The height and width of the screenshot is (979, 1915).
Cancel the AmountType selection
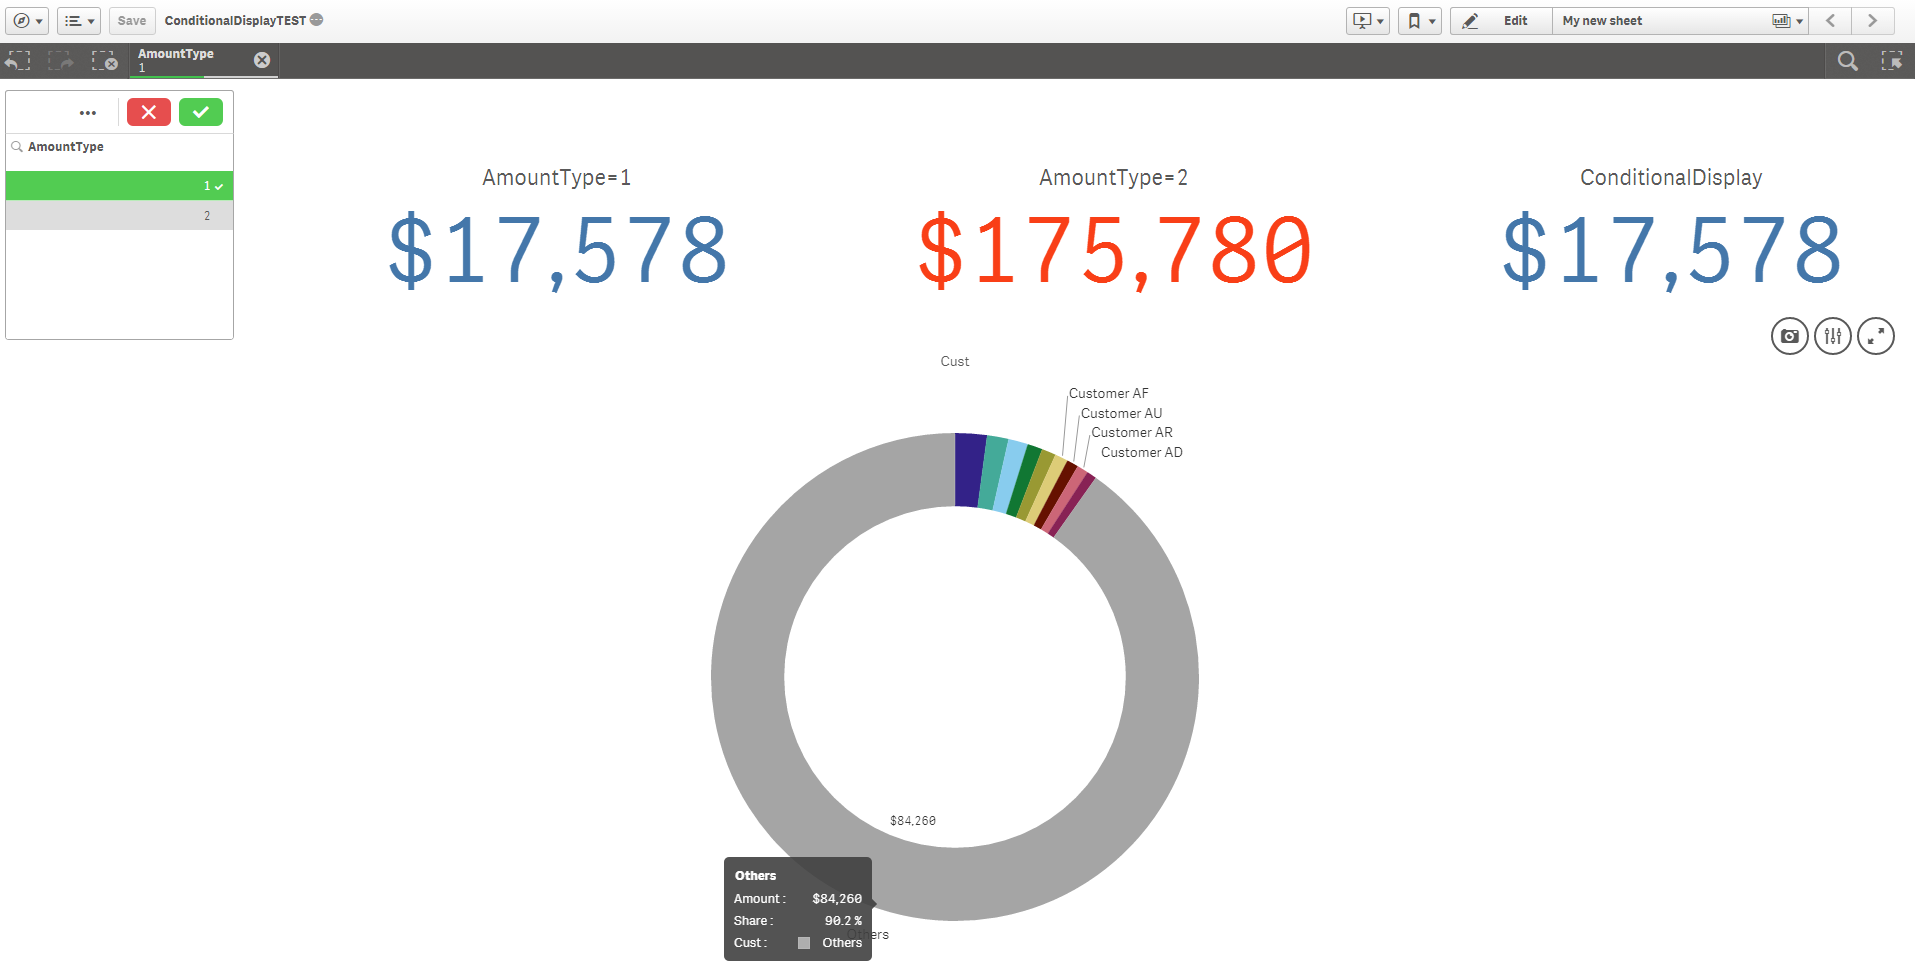[x=149, y=112]
